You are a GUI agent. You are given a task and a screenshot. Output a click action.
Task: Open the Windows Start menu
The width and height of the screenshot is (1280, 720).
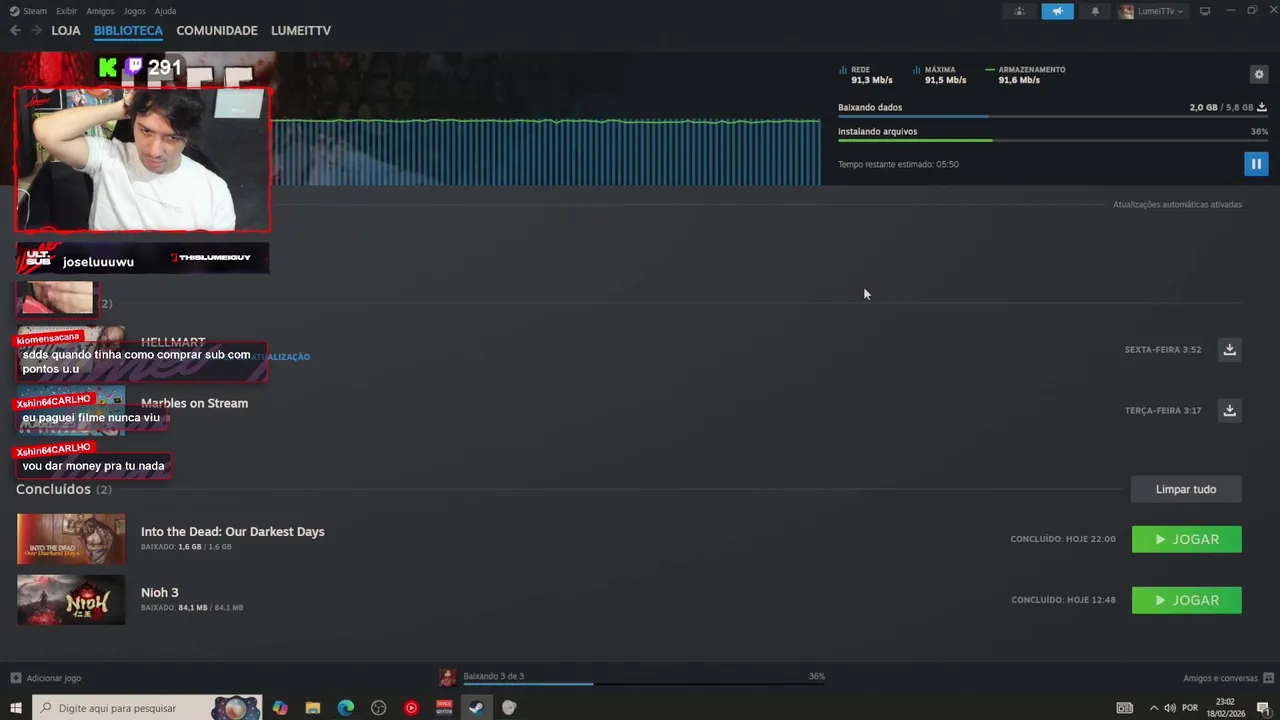16,708
